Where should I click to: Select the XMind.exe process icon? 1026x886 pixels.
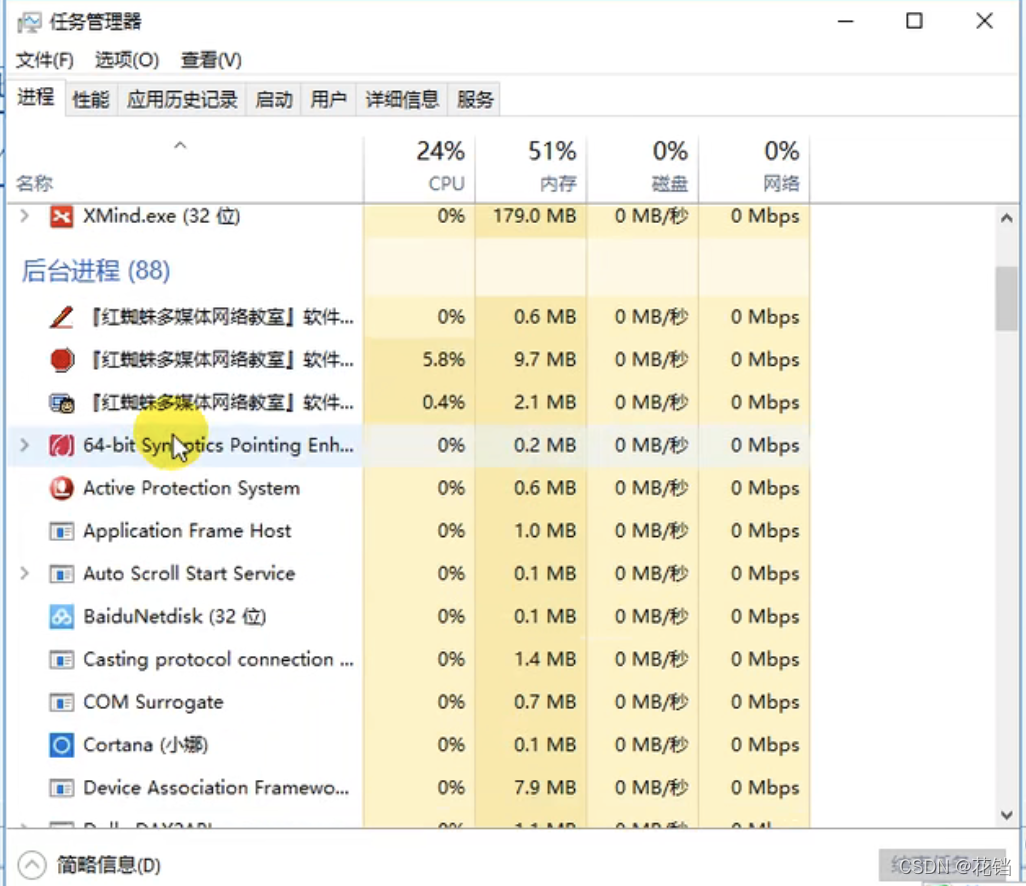pyautogui.click(x=60, y=216)
